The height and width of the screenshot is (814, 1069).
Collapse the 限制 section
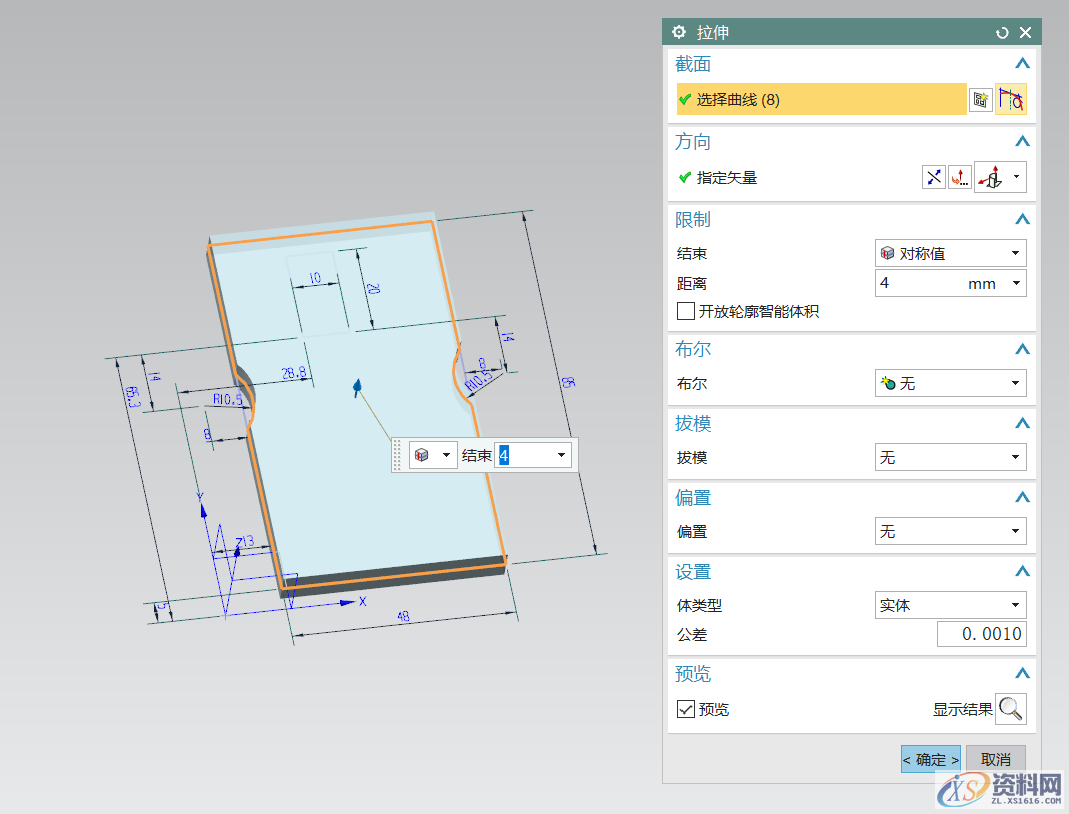[x=1022, y=219]
